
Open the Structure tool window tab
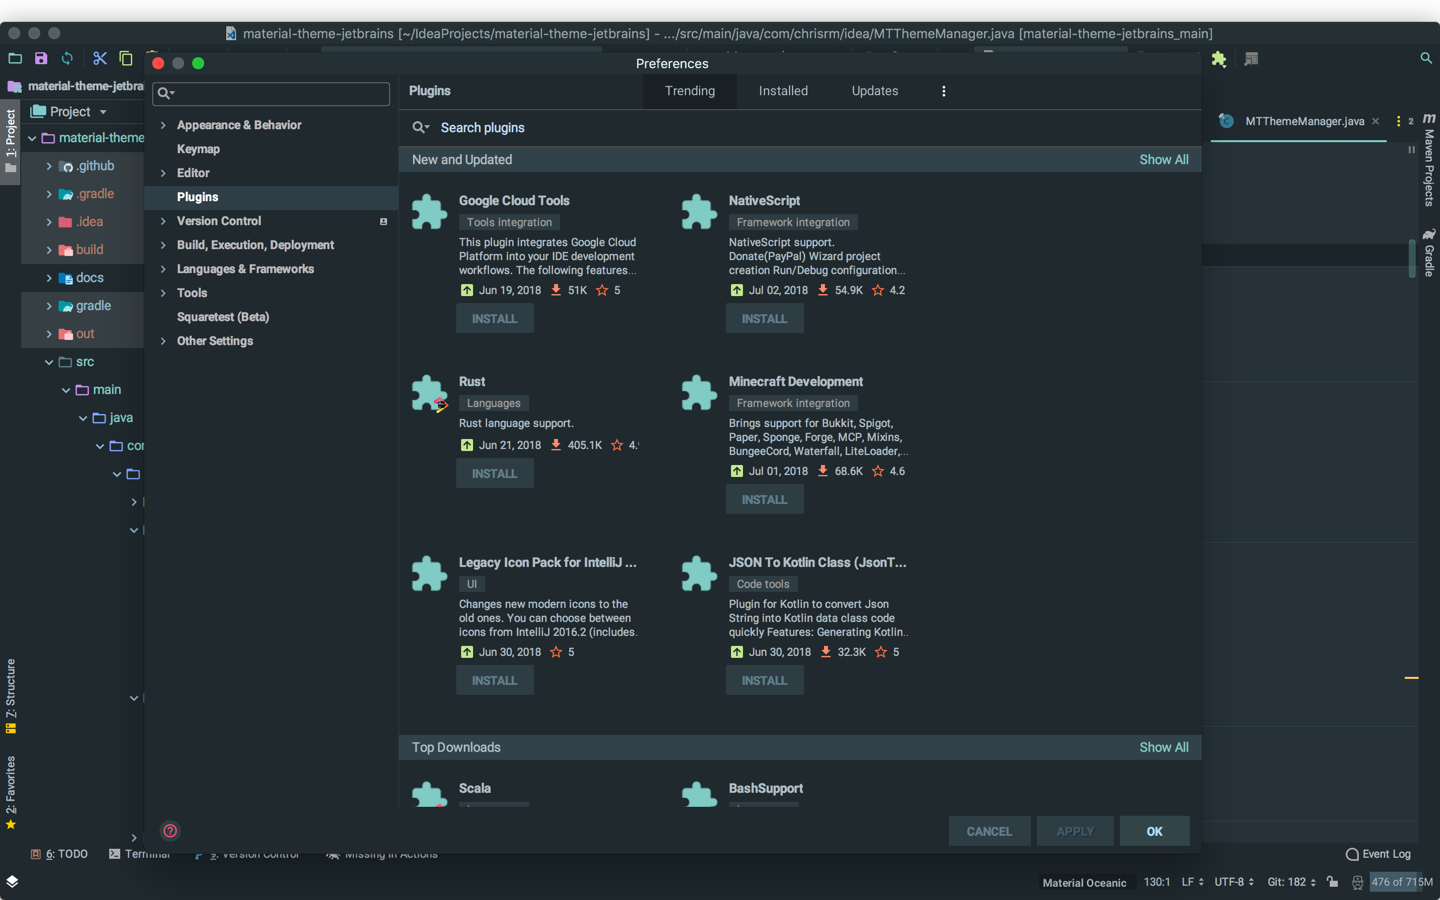coord(11,696)
